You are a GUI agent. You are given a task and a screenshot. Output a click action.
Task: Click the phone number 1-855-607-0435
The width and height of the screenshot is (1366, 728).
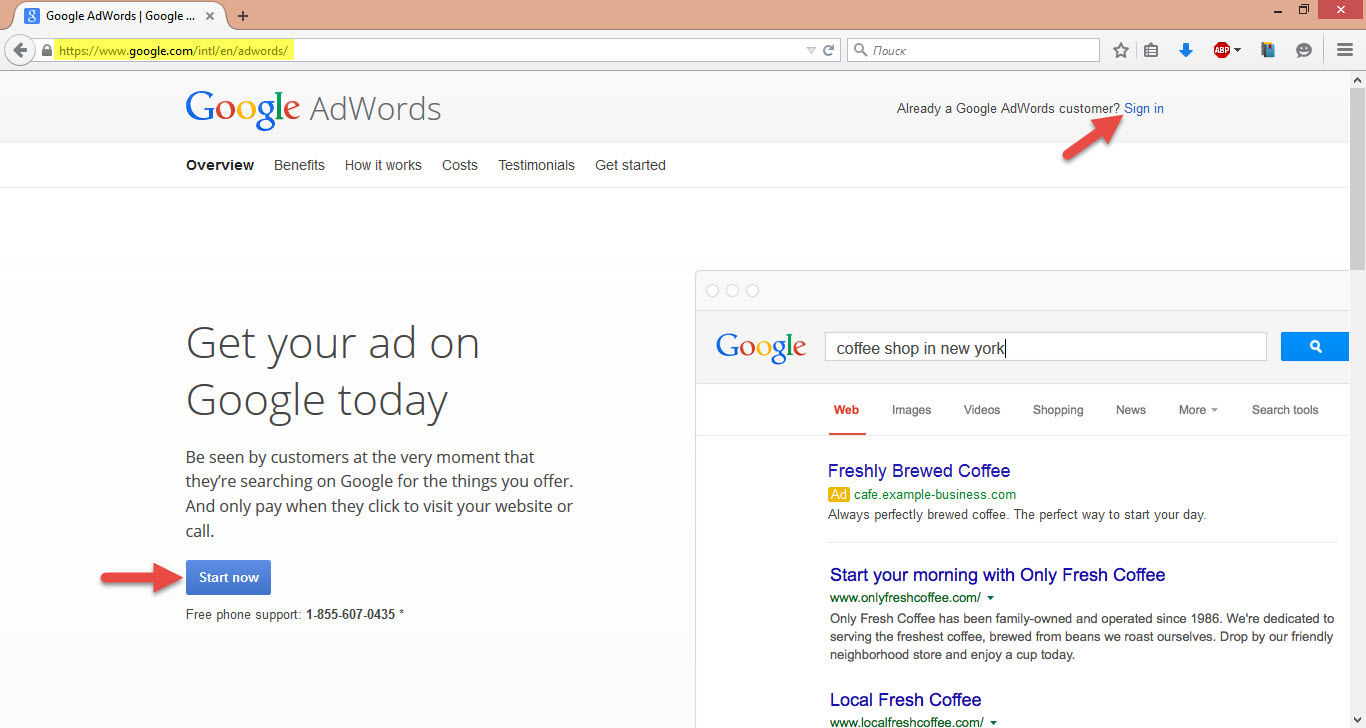click(350, 614)
